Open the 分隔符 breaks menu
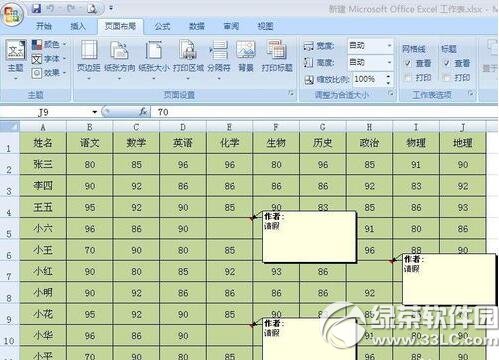This screenshot has height=360, width=499. 219,59
